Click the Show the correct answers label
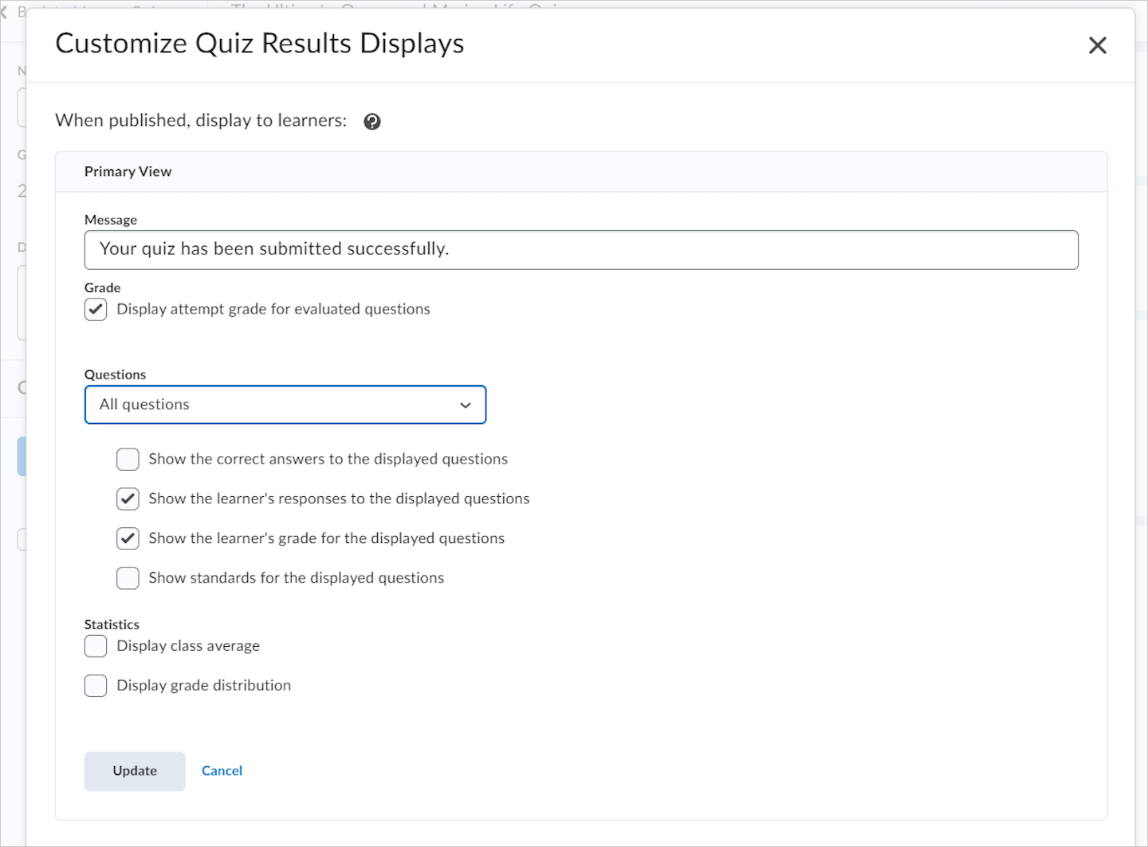 pyautogui.click(x=328, y=459)
